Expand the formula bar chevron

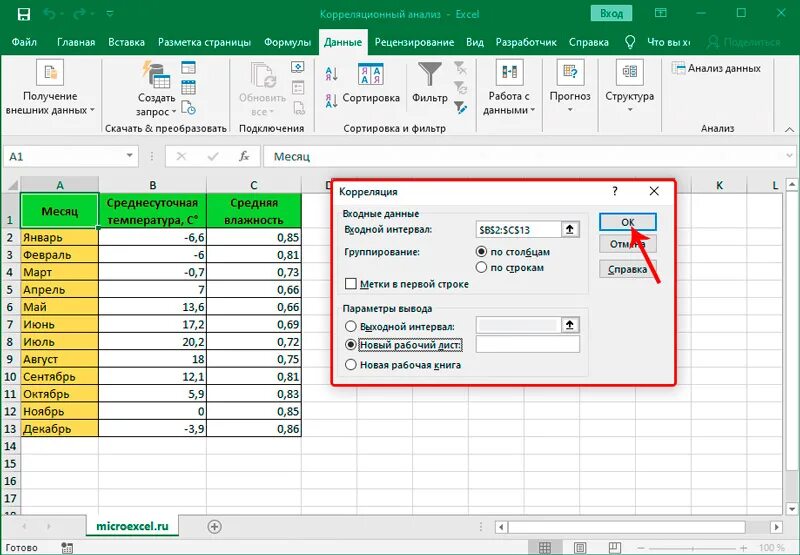coord(790,156)
